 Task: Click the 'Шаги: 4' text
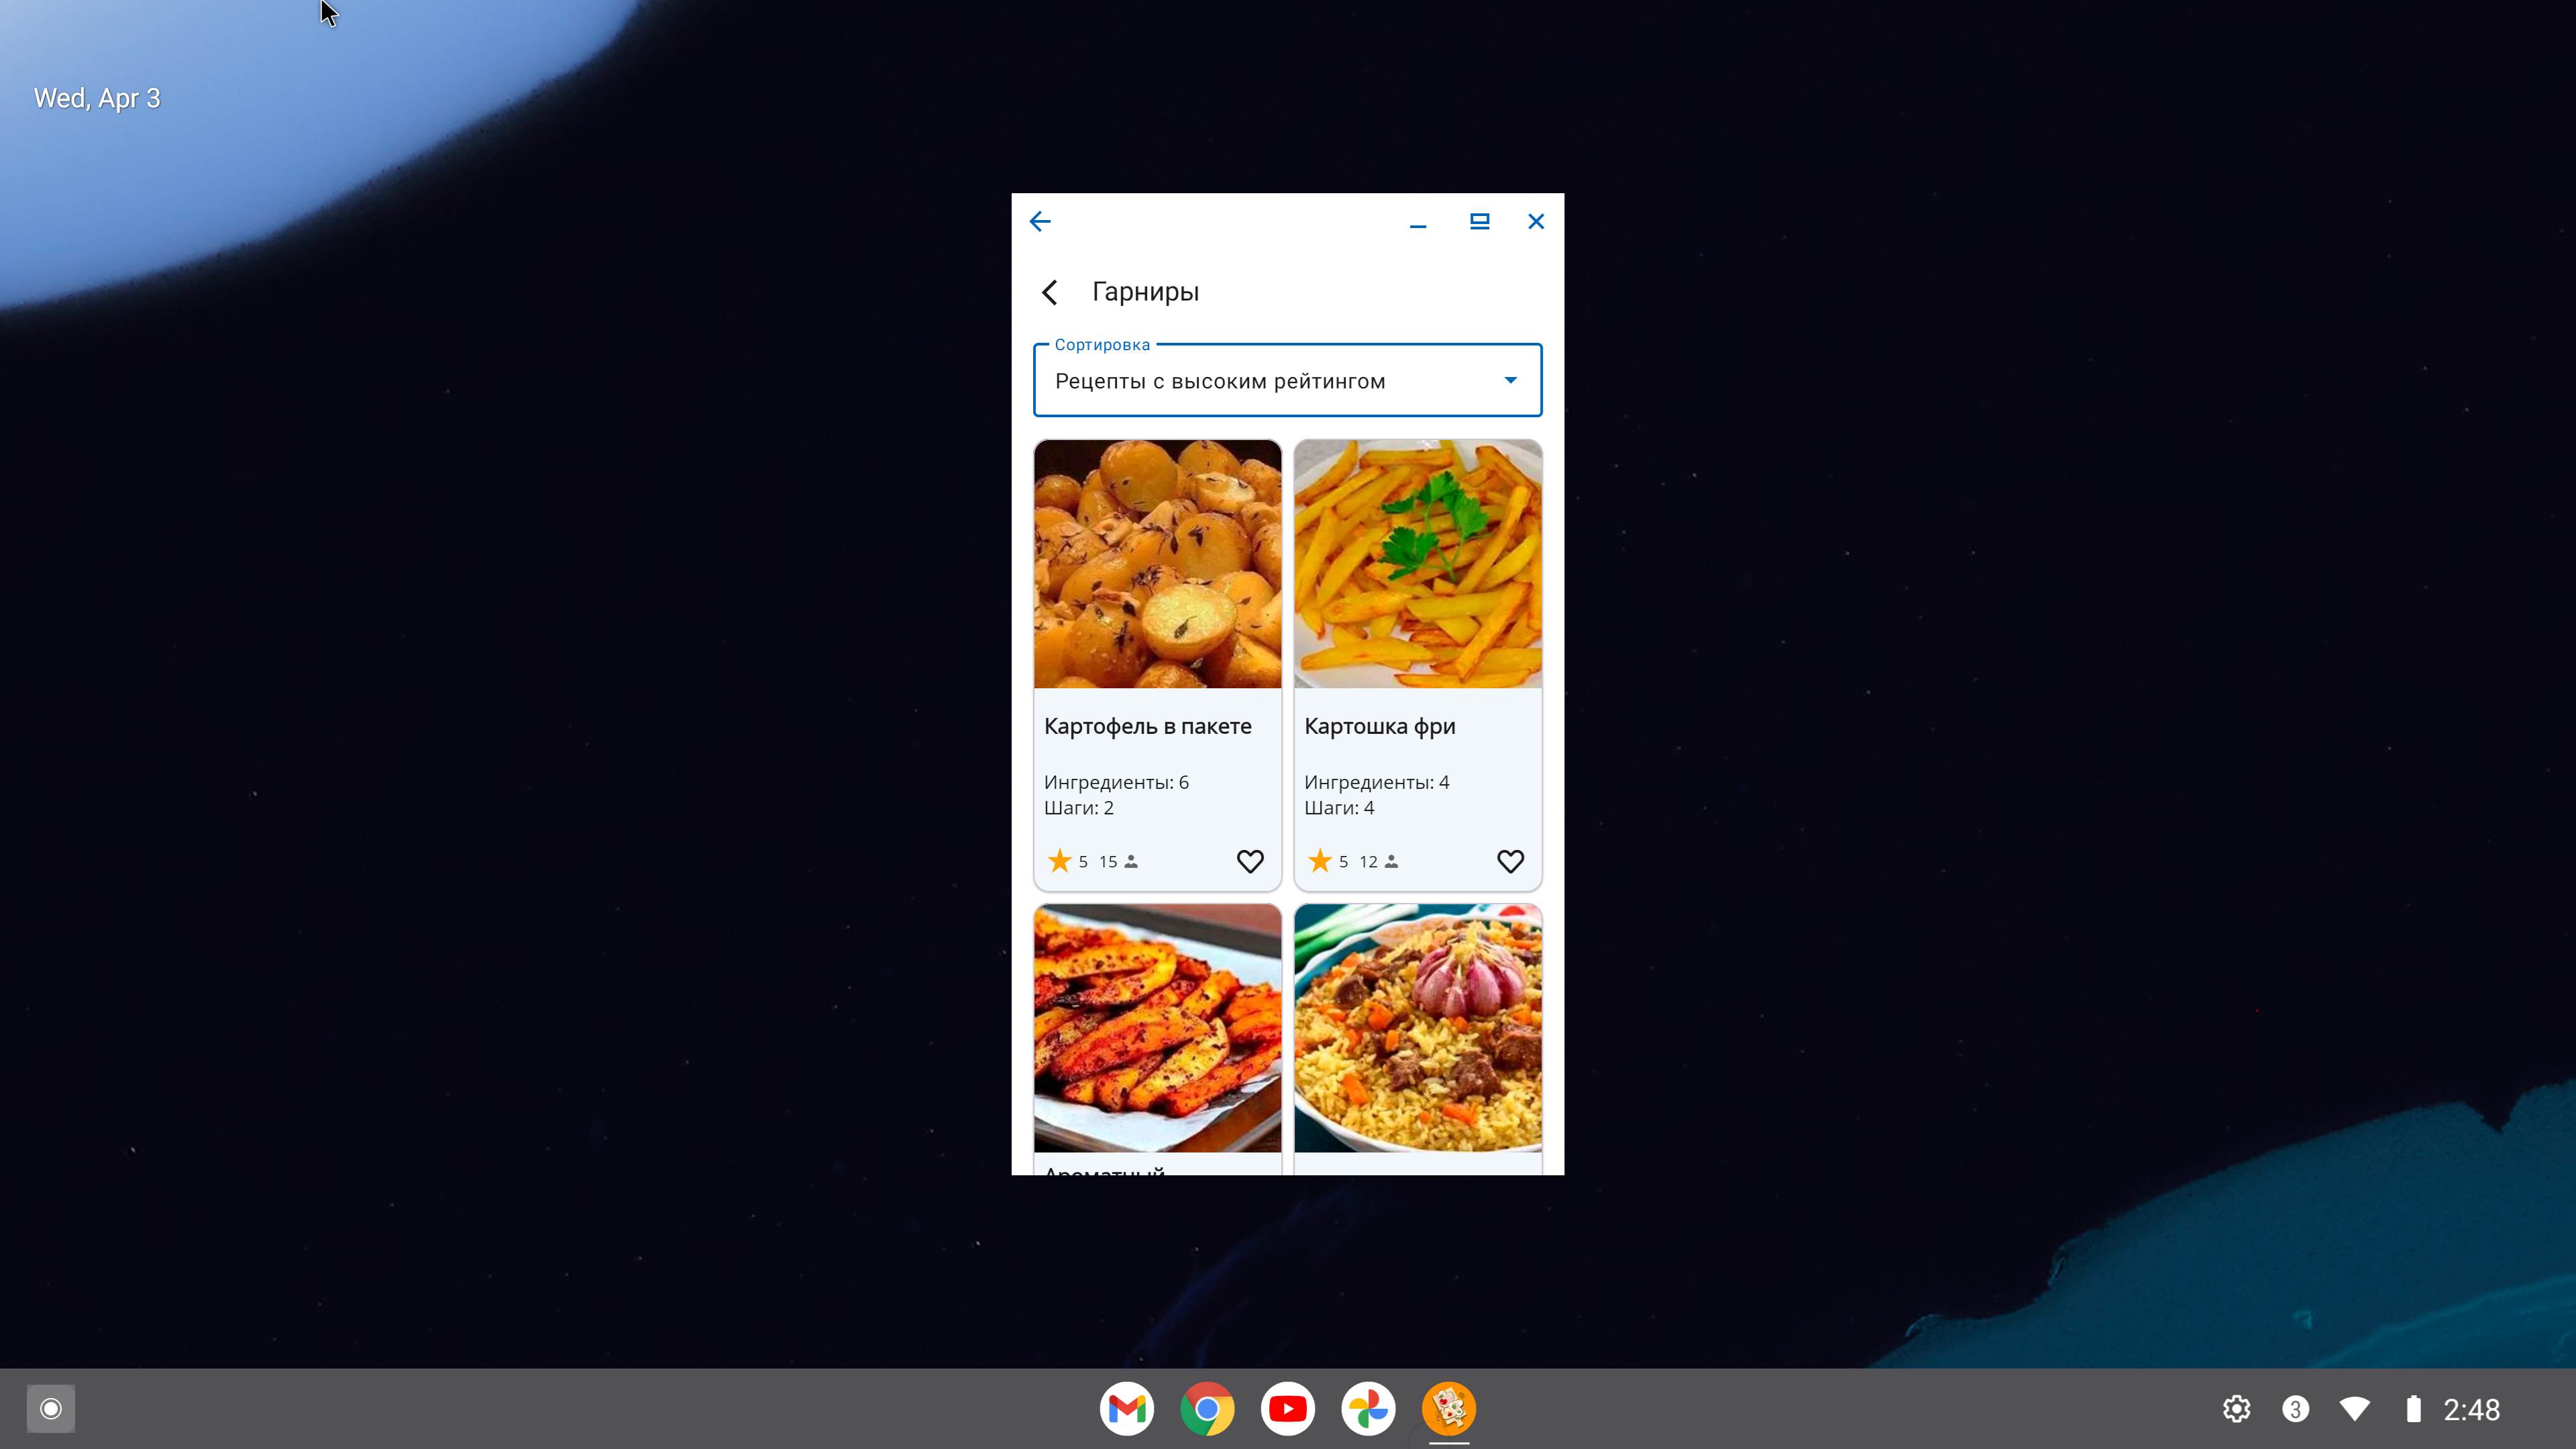(1339, 808)
